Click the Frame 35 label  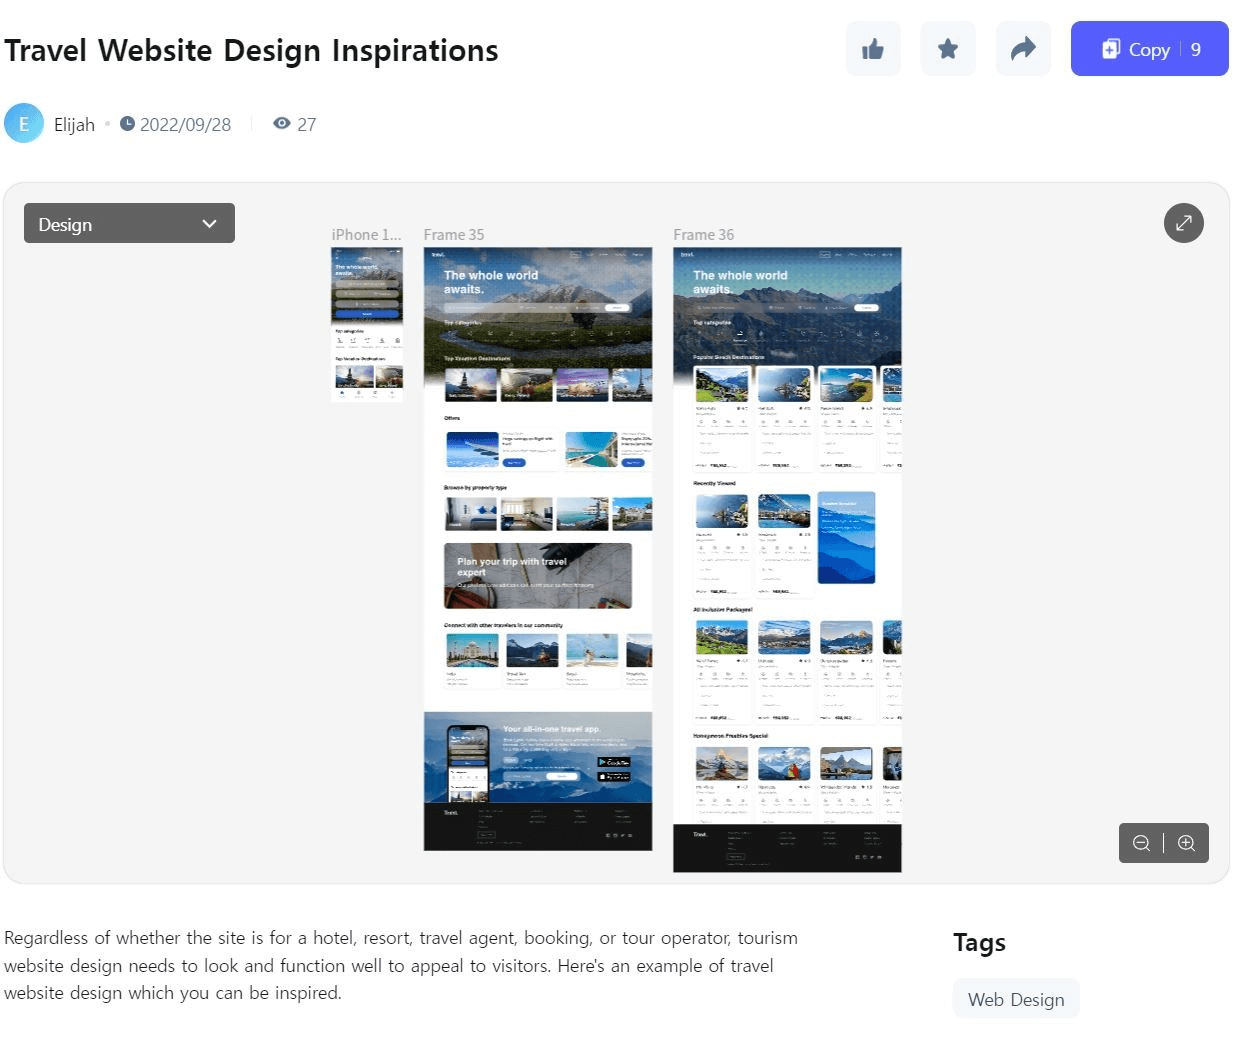click(x=454, y=235)
